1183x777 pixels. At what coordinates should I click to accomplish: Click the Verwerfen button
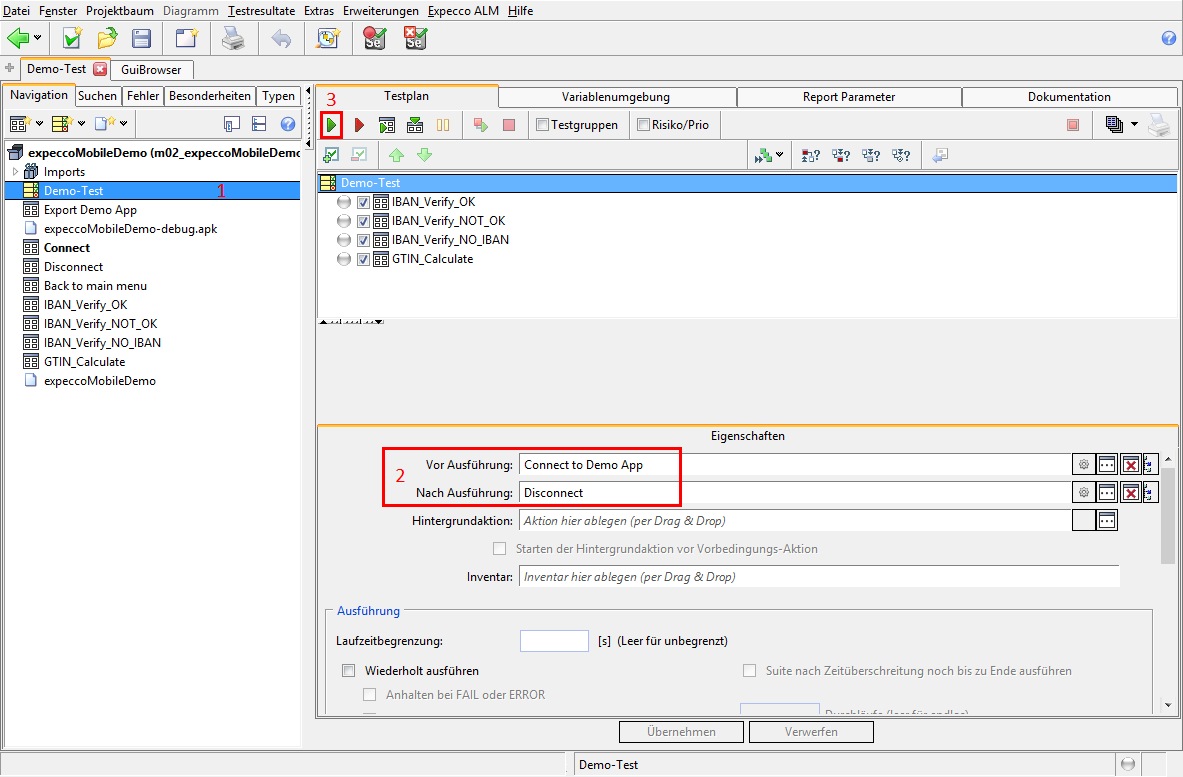811,732
